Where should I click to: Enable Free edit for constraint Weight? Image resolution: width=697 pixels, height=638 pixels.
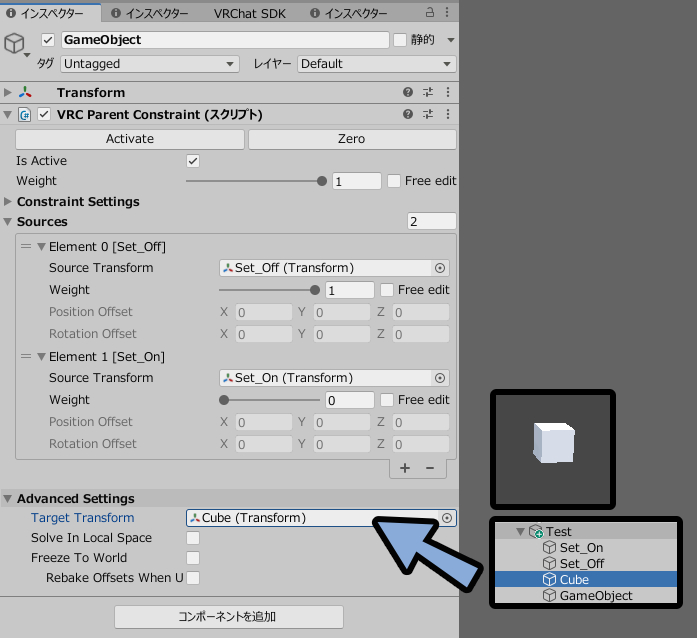click(394, 181)
